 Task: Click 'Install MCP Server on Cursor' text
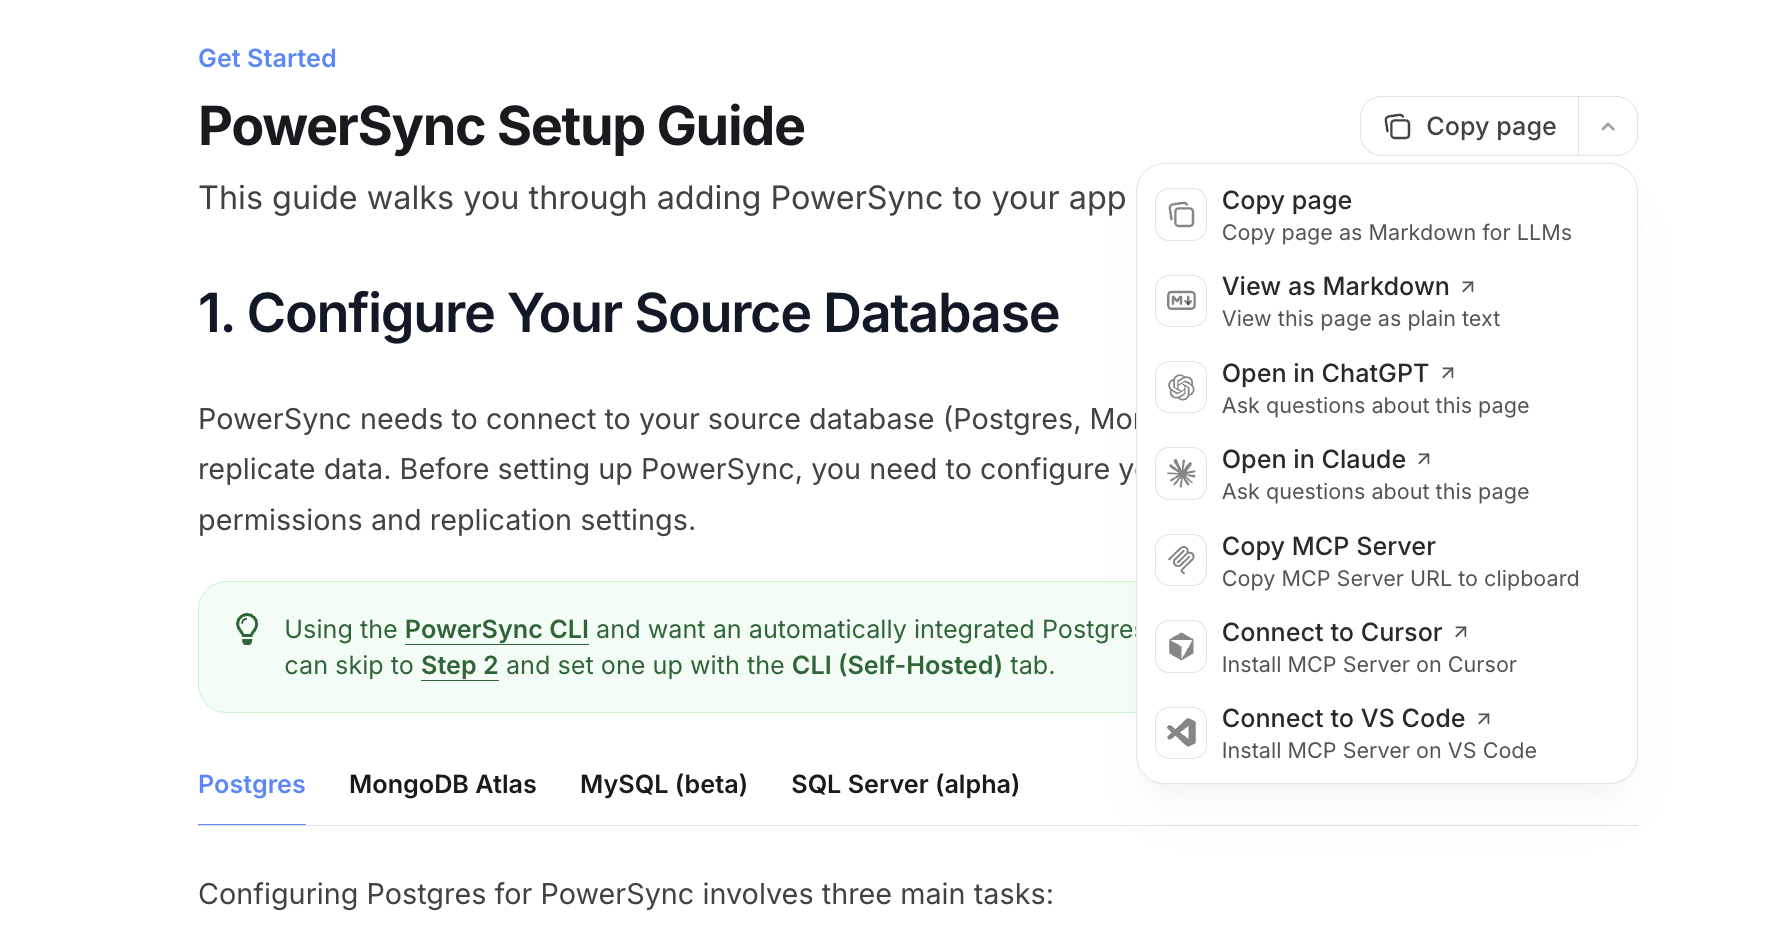[x=1369, y=665]
